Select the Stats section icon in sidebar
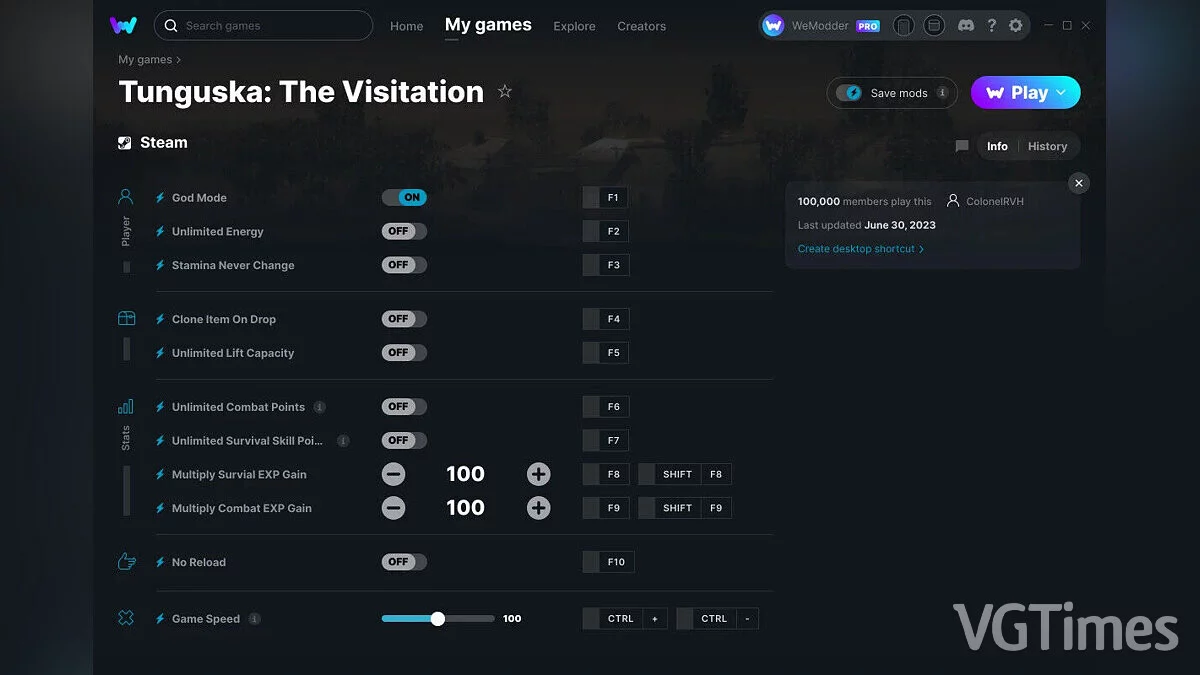 click(125, 407)
